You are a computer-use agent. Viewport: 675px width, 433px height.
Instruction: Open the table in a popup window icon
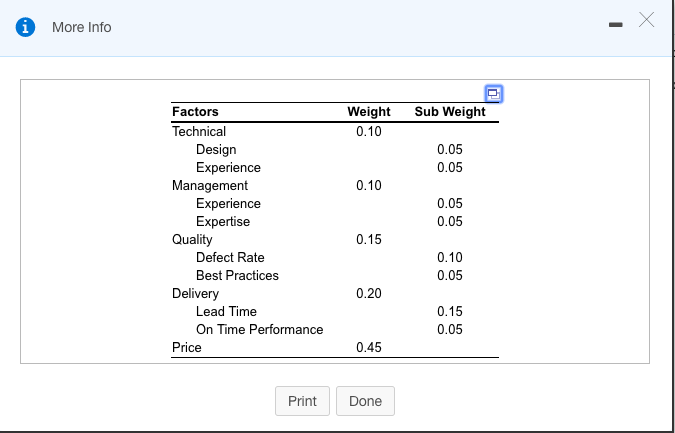(493, 93)
